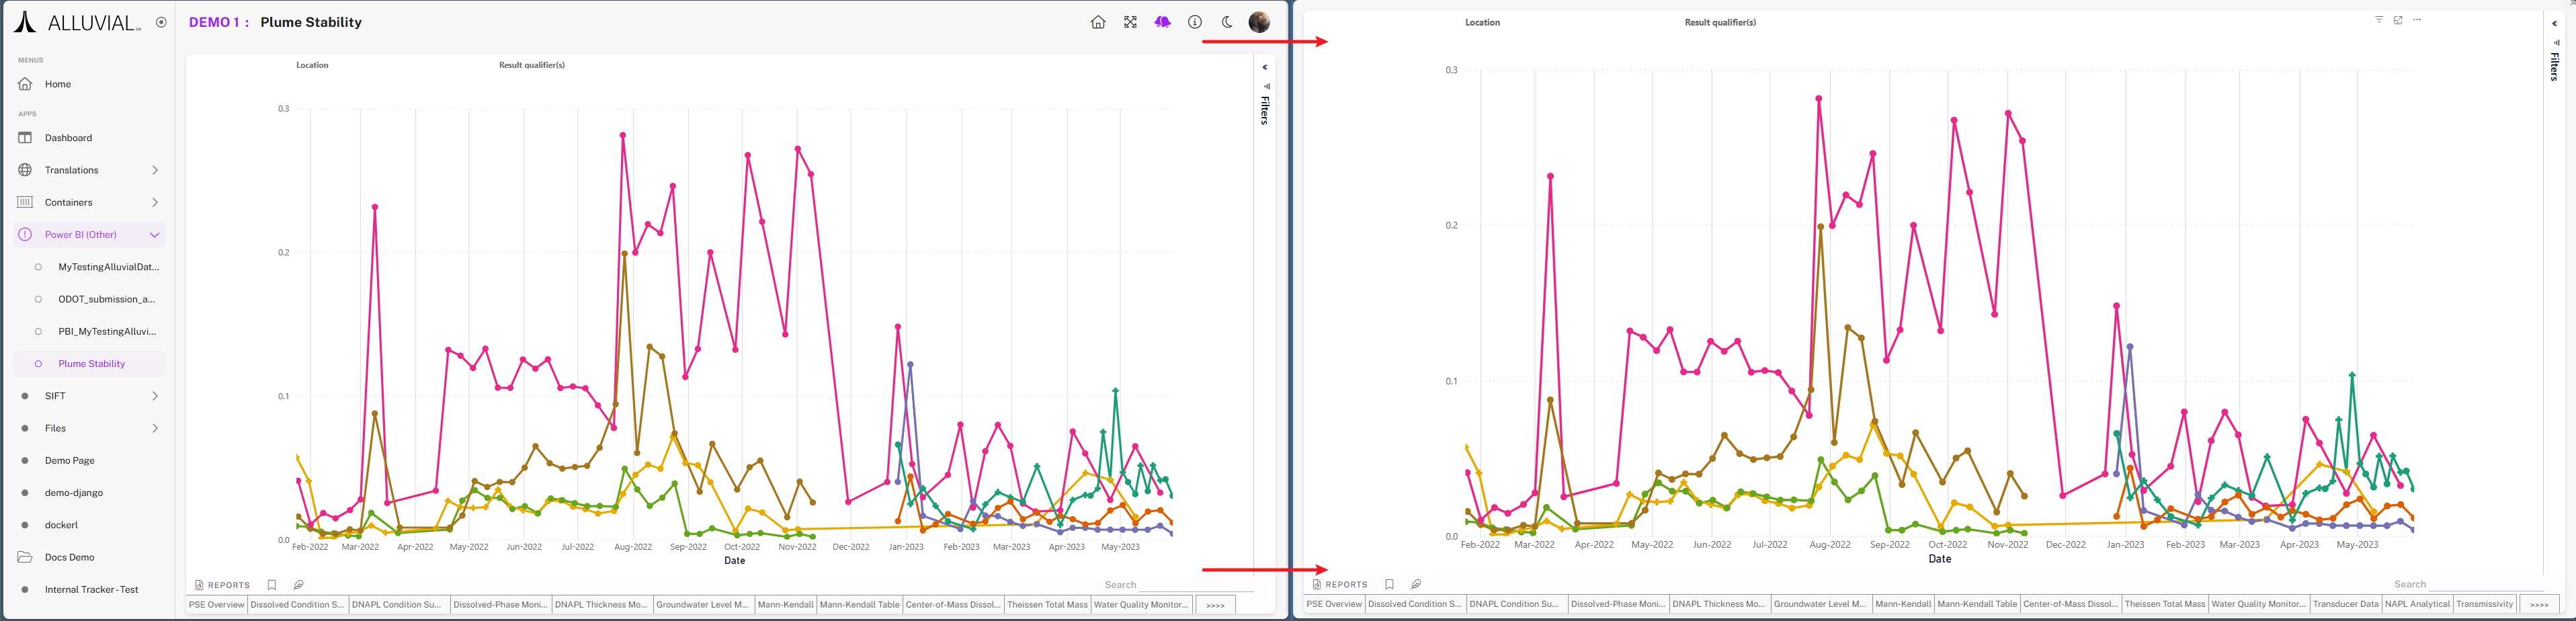Toggle dark mode with the moon icon
Image resolution: width=2576 pixels, height=621 pixels.
click(1227, 22)
